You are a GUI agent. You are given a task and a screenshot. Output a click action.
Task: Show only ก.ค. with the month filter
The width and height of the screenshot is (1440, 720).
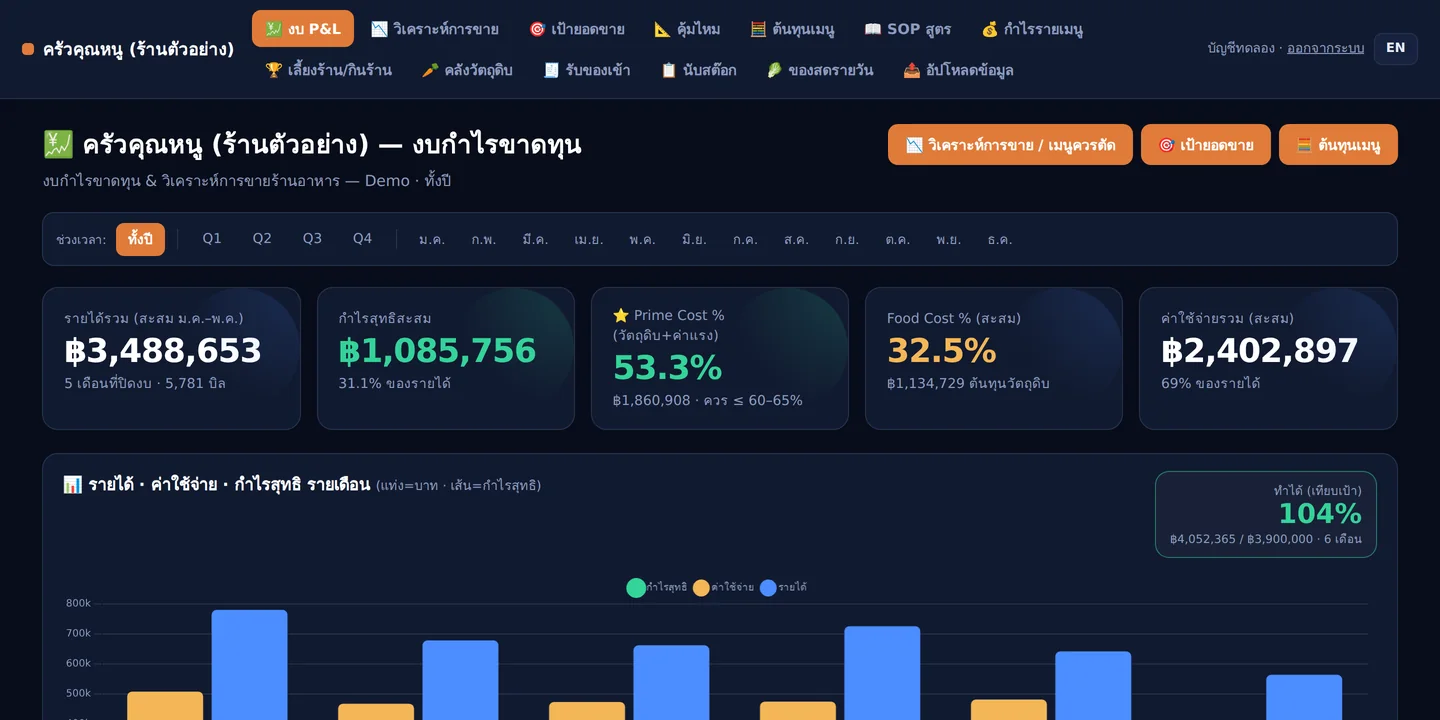745,240
